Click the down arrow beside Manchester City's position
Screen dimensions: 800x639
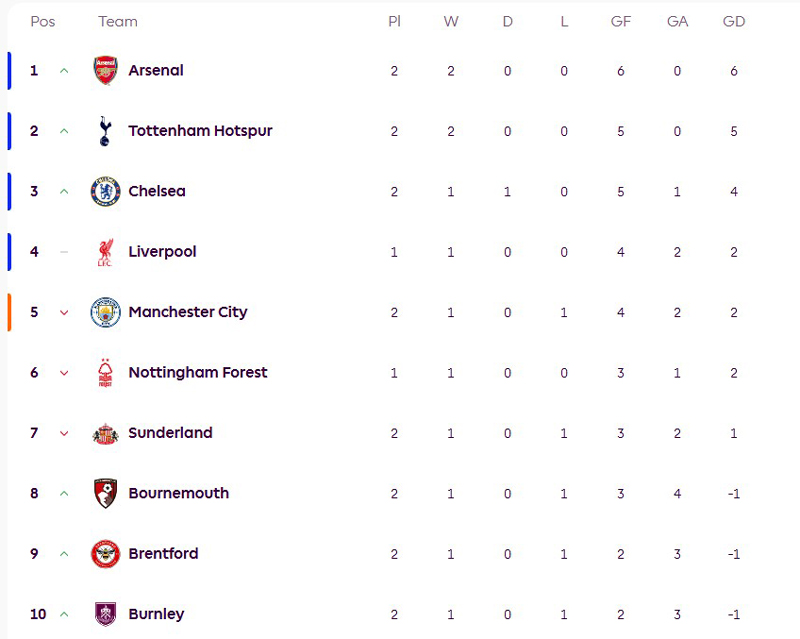pos(64,312)
